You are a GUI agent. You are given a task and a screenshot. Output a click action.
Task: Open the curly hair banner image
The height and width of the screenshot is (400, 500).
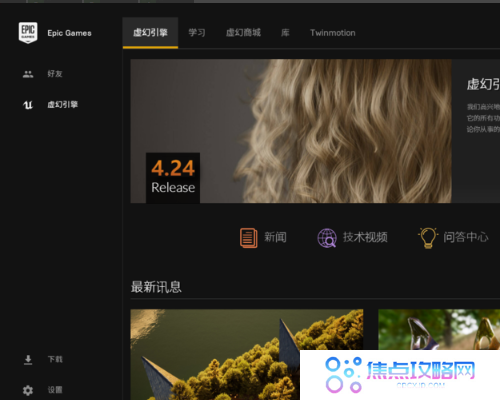pyautogui.click(x=291, y=131)
